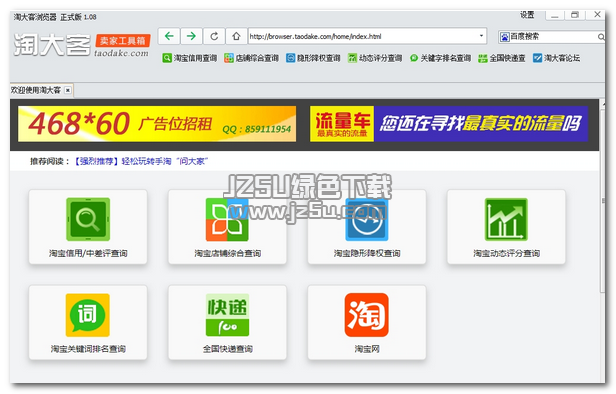Open 淘宝信用查询 toolbar shortcut

[189, 58]
